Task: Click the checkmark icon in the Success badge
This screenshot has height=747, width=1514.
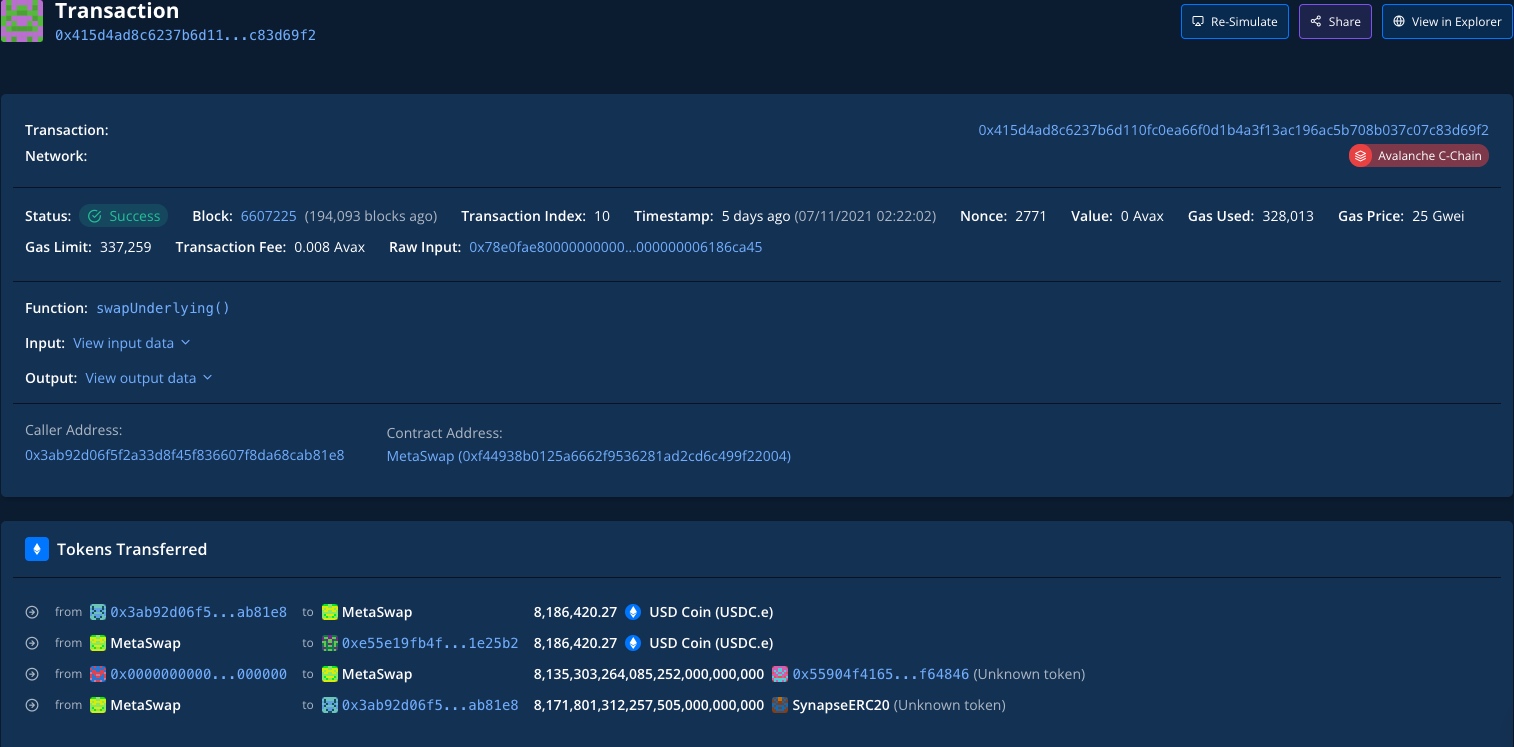Action: coord(95,216)
